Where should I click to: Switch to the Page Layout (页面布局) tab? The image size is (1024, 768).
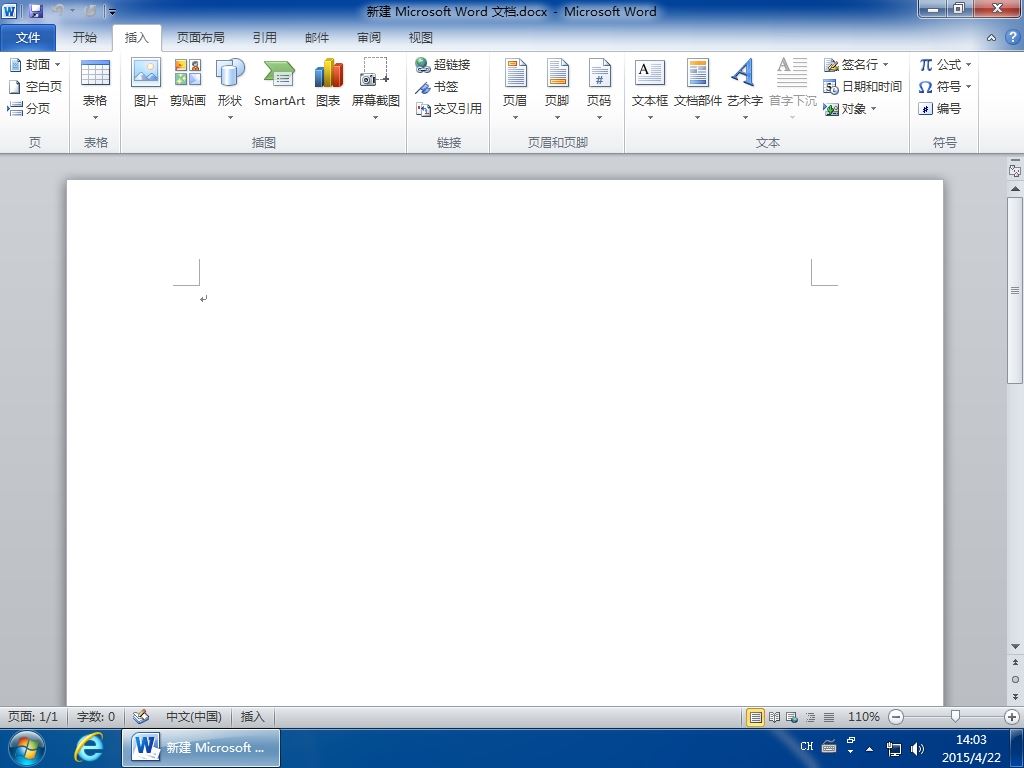(x=200, y=38)
